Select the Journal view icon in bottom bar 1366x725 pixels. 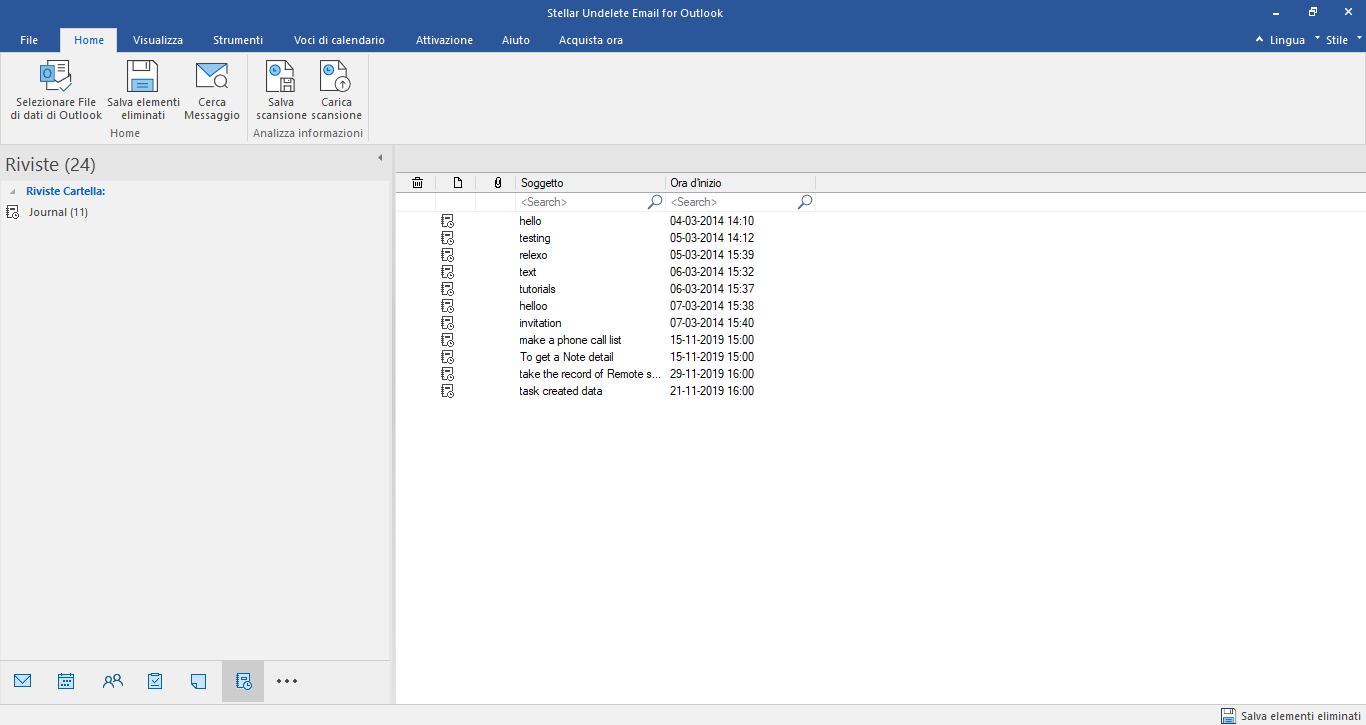(243, 681)
